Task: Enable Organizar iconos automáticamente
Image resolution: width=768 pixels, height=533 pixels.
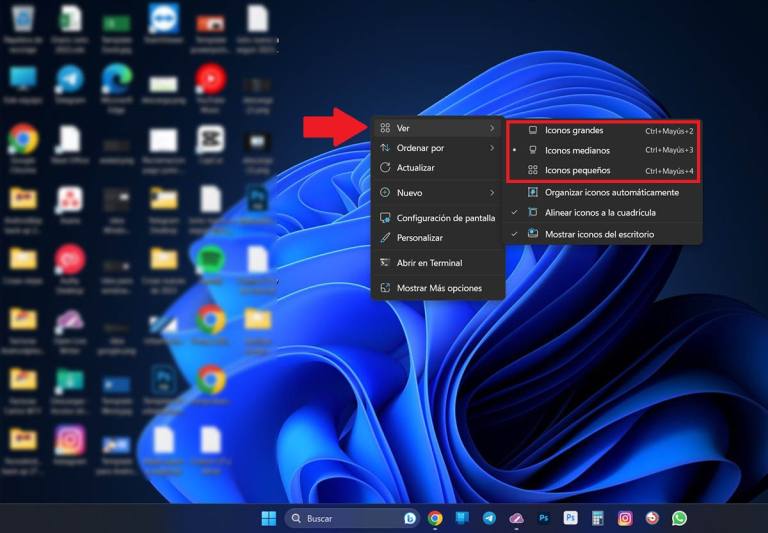Action: (611, 192)
